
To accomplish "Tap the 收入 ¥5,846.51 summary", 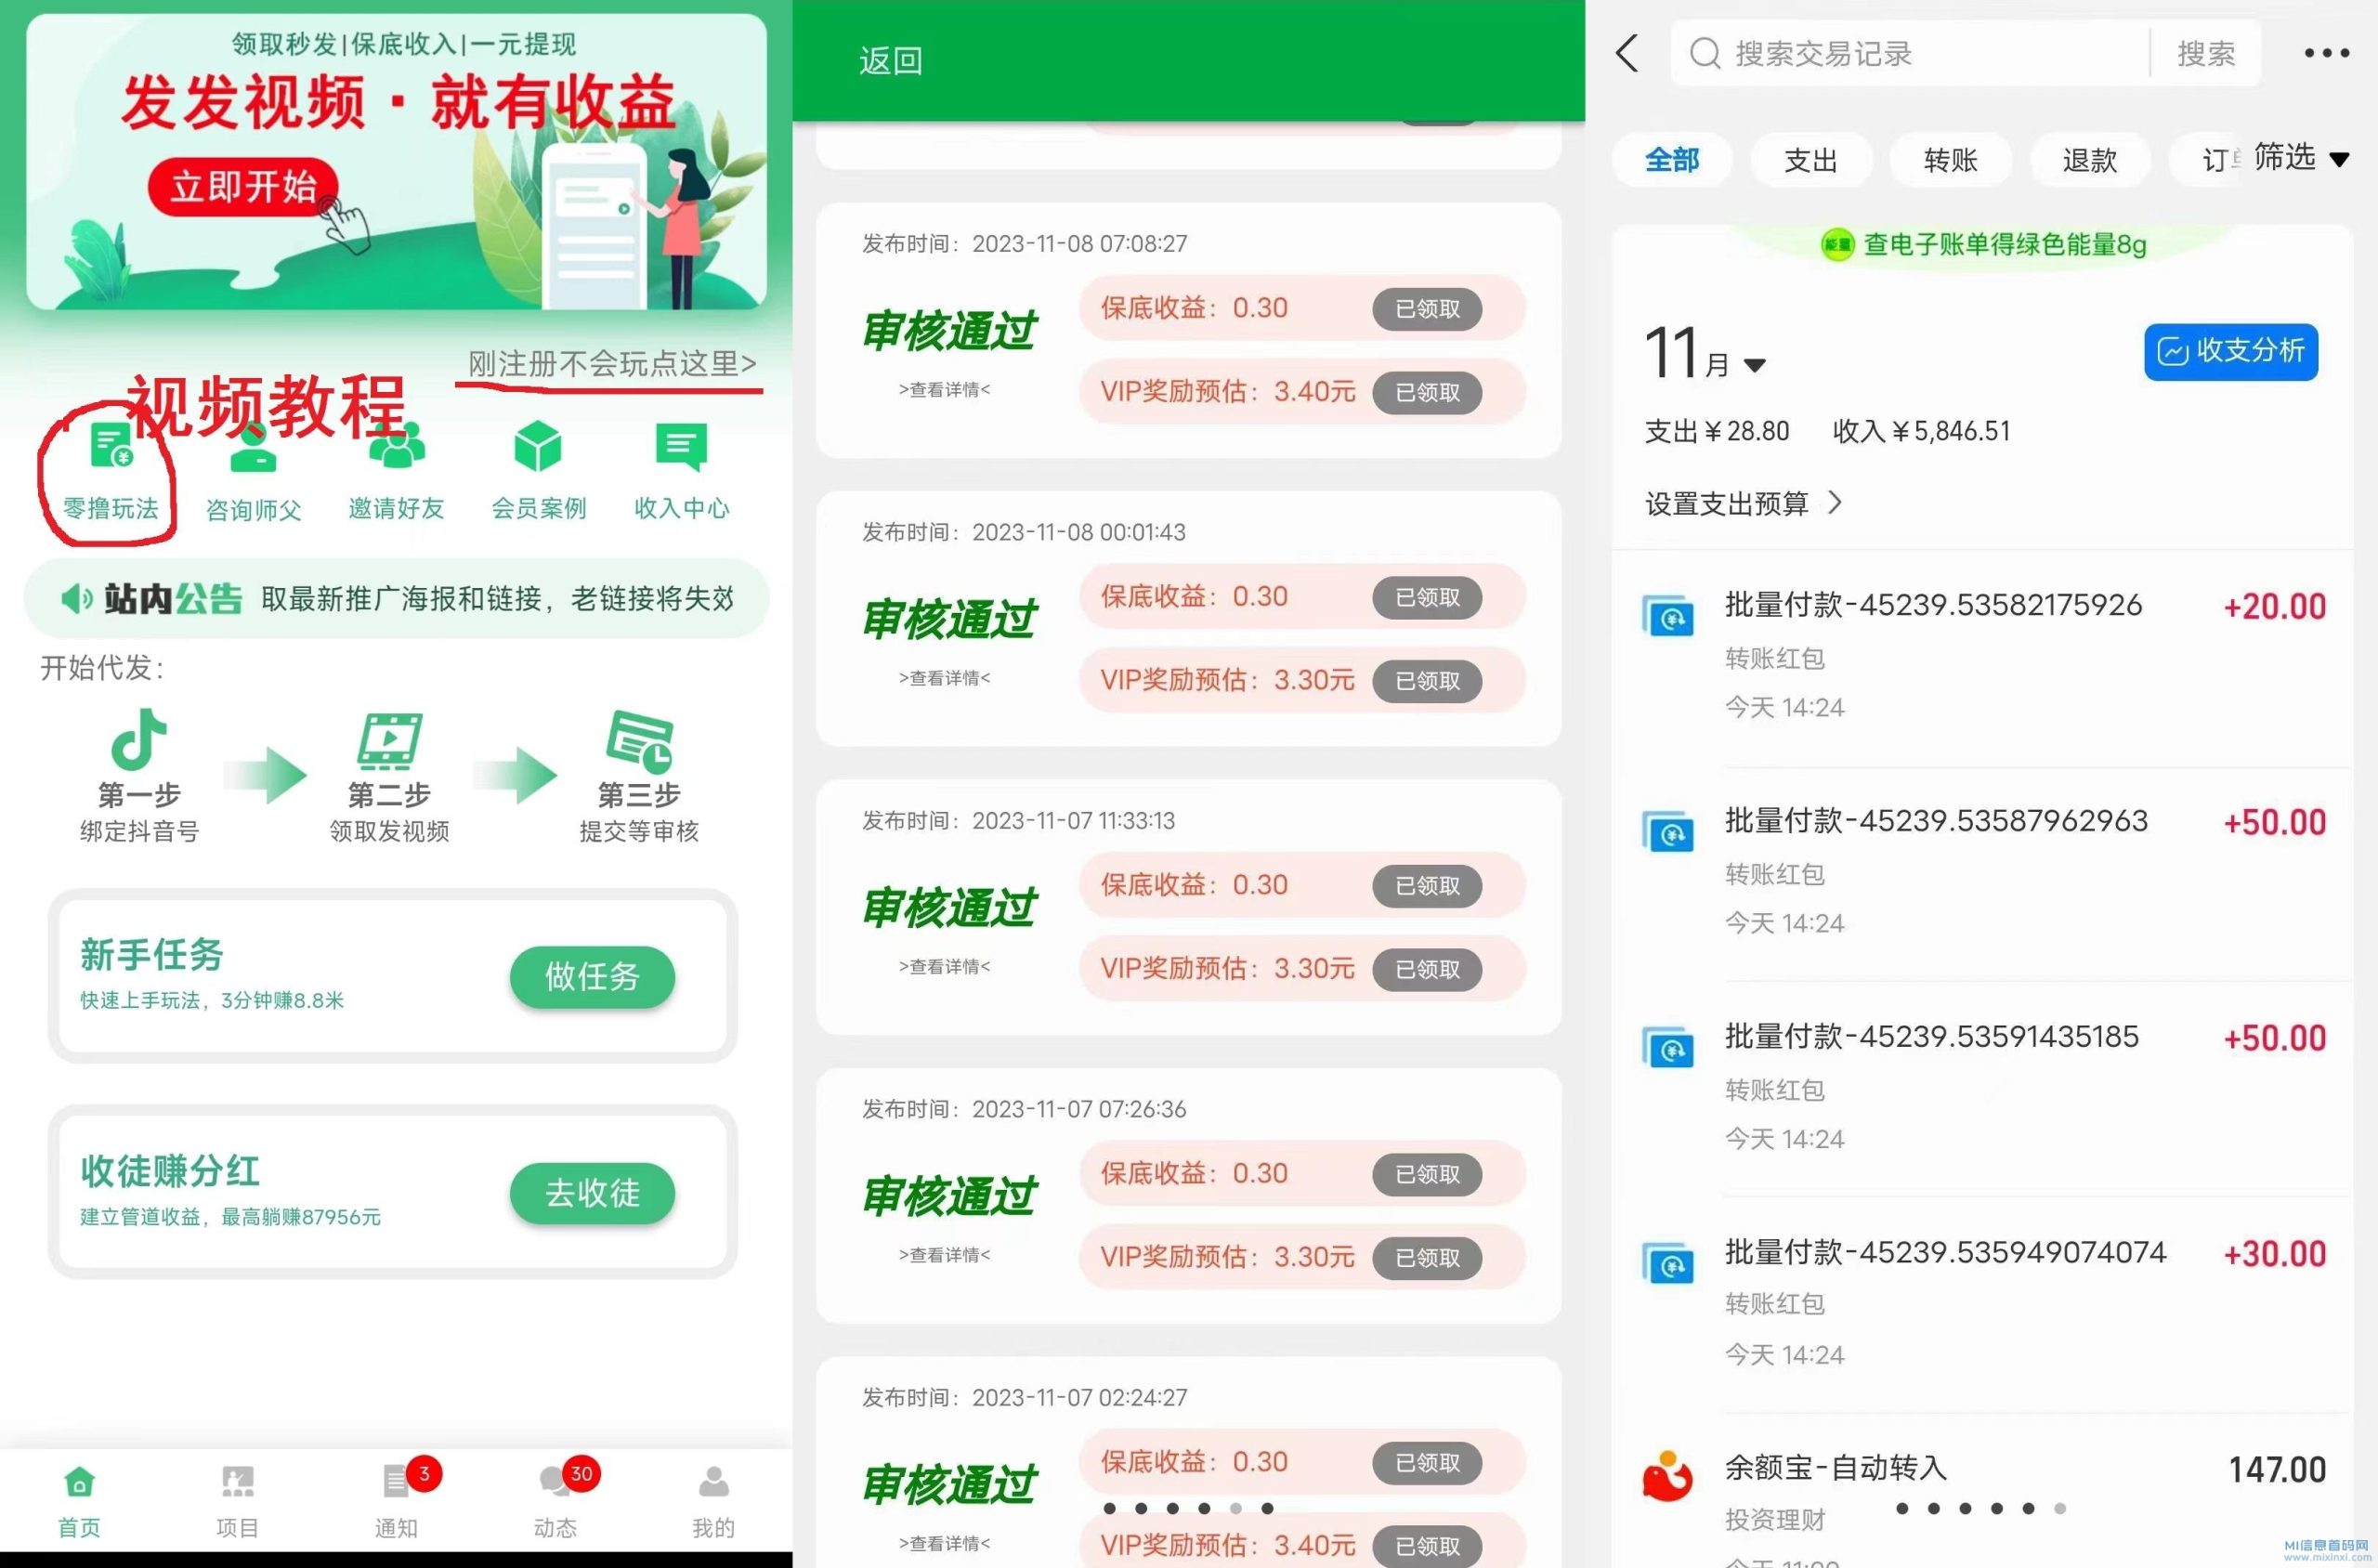I will (x=1921, y=432).
